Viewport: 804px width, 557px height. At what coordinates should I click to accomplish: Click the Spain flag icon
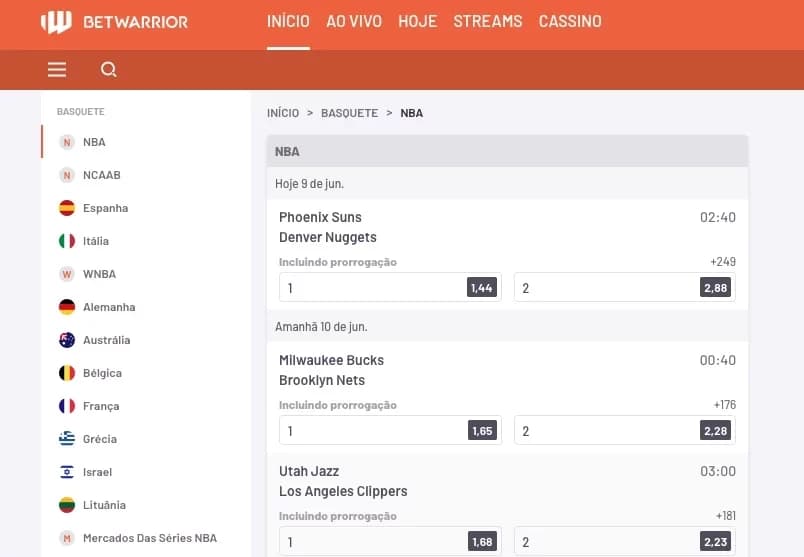67,208
